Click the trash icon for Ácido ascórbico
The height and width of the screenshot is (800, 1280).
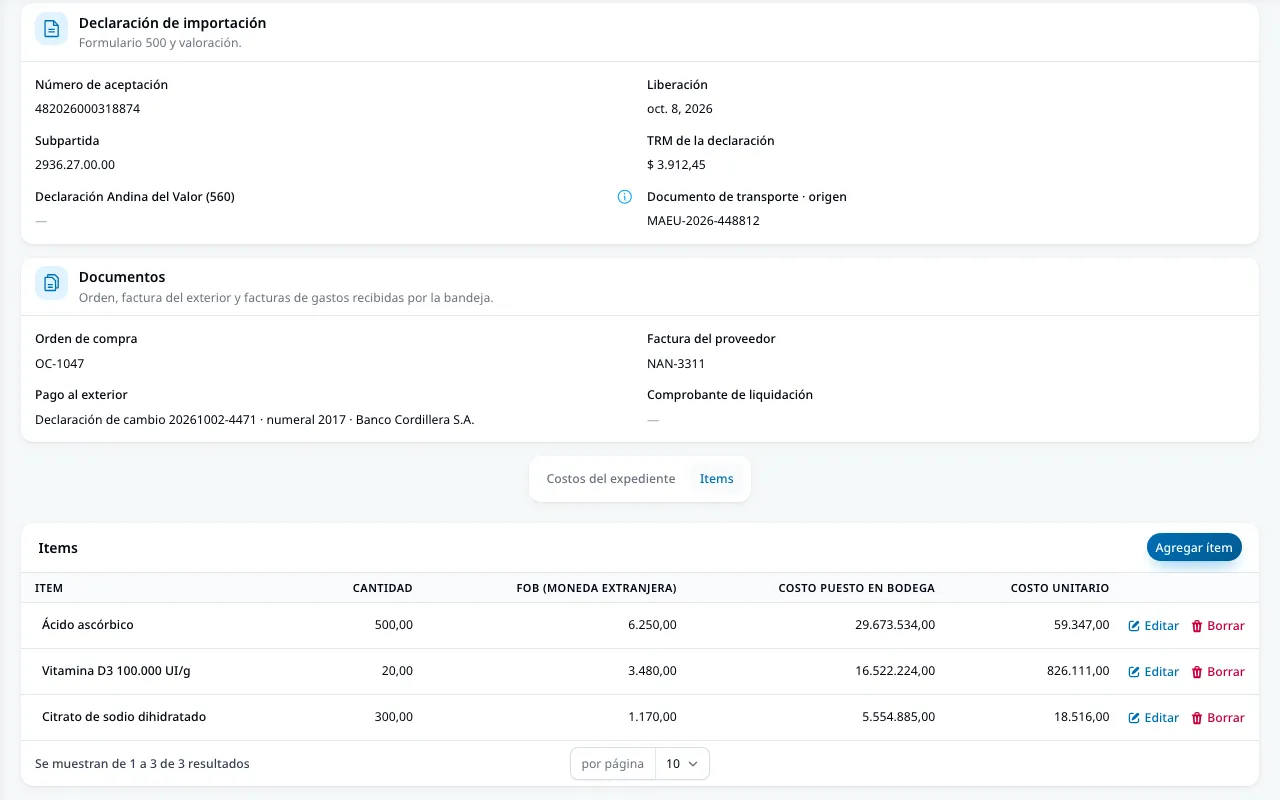[1197, 626]
